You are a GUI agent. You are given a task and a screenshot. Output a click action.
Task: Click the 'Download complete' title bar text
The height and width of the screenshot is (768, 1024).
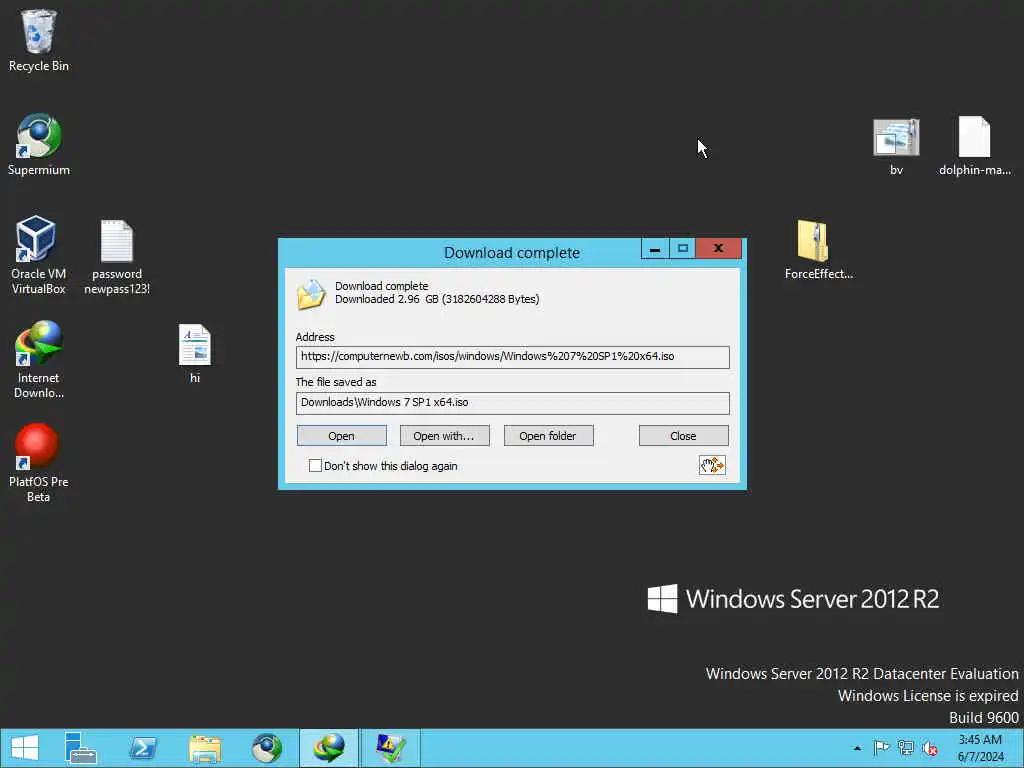click(x=512, y=253)
